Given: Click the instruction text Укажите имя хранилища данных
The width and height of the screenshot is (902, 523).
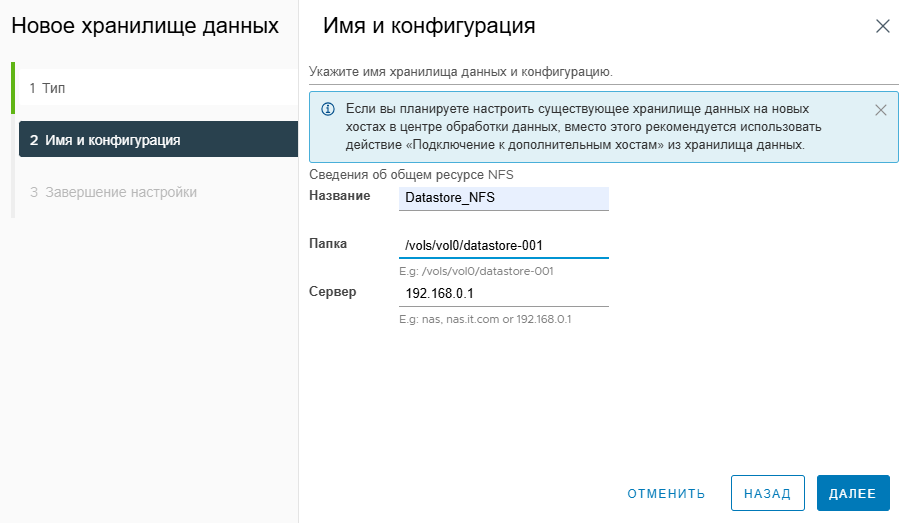Looking at the screenshot, I should pyautogui.click(x=461, y=72).
